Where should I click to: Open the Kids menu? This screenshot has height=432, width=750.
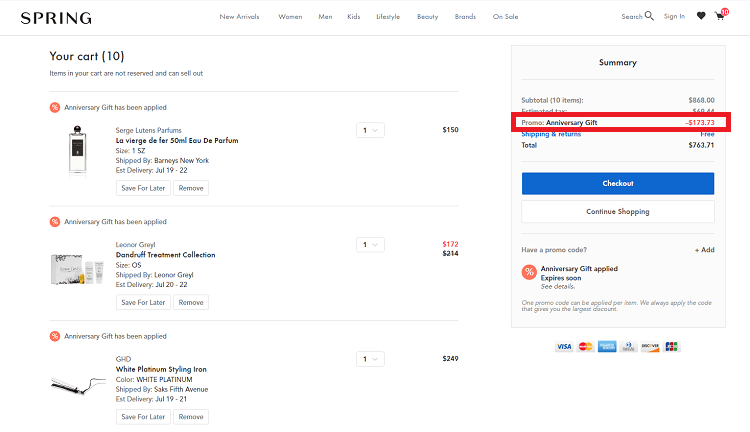[x=353, y=16]
